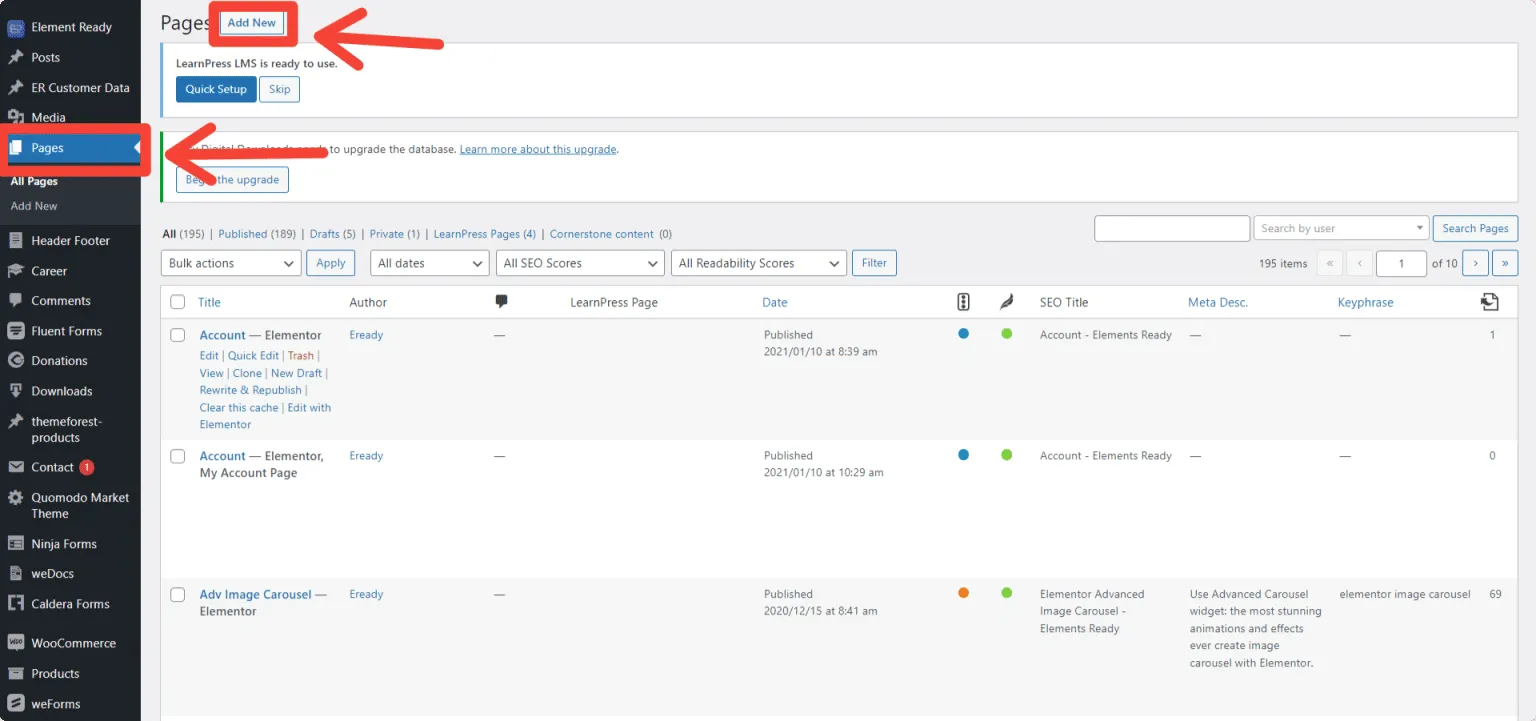1536x721 pixels.
Task: Check the Account — Elementor page row
Action: coord(177,335)
